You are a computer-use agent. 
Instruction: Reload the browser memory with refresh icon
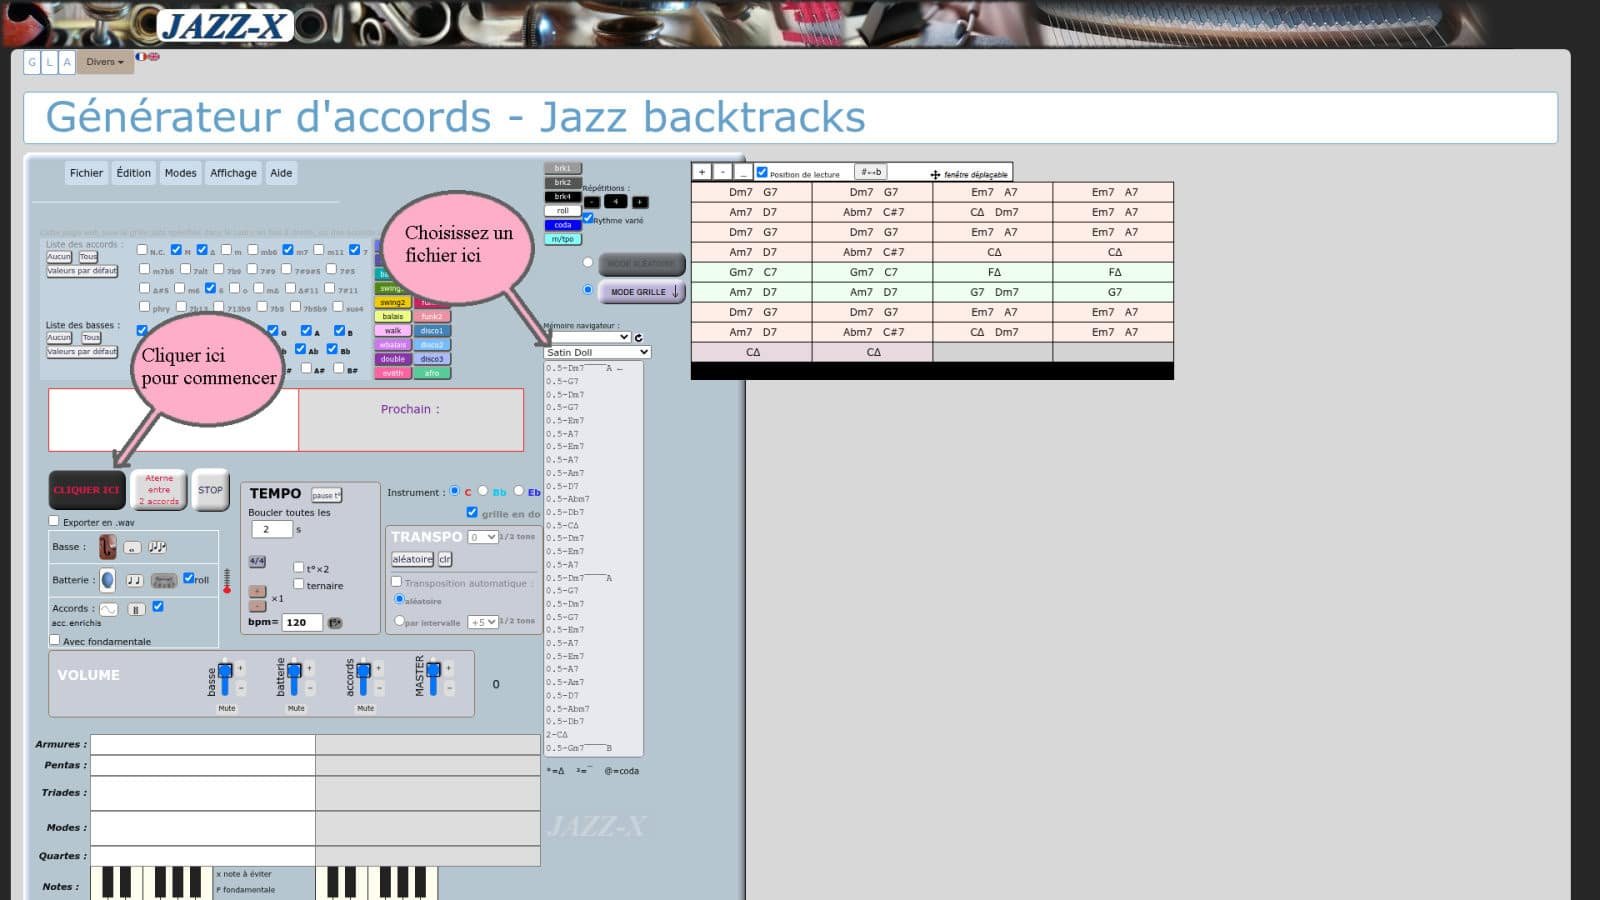click(638, 338)
